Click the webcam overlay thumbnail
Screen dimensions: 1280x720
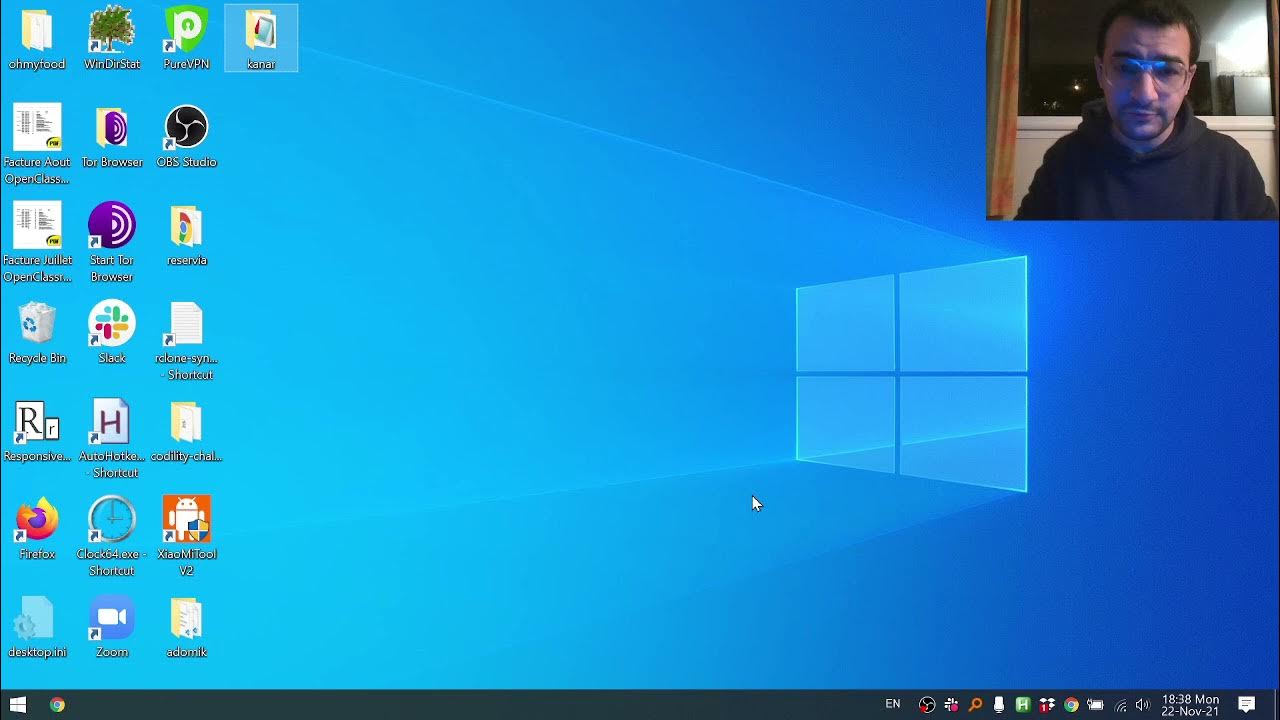tap(1132, 110)
